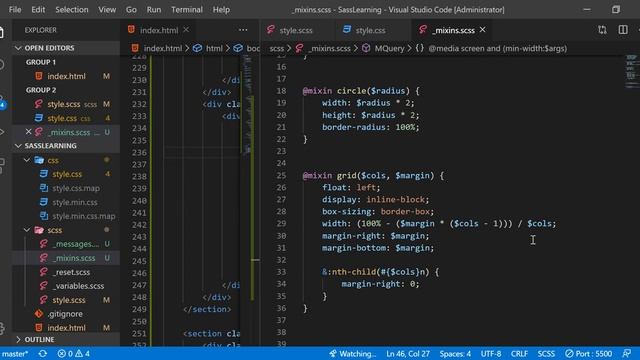
Task: Open the _variables.scss file
Action: (67, 286)
